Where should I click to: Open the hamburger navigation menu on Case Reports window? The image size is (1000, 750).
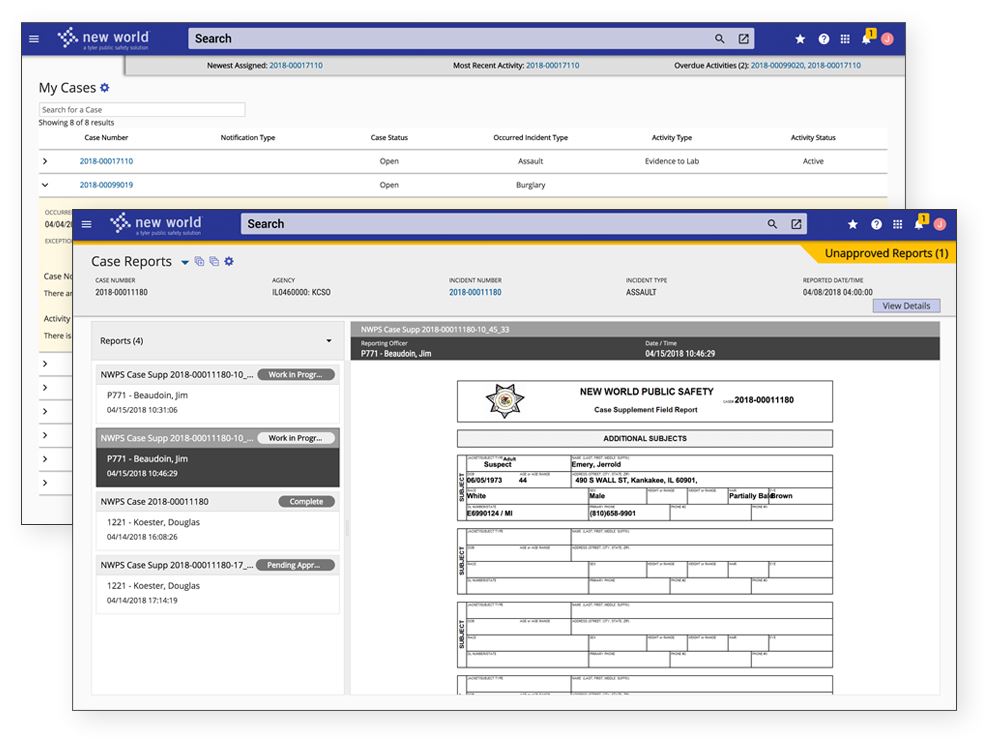87,224
